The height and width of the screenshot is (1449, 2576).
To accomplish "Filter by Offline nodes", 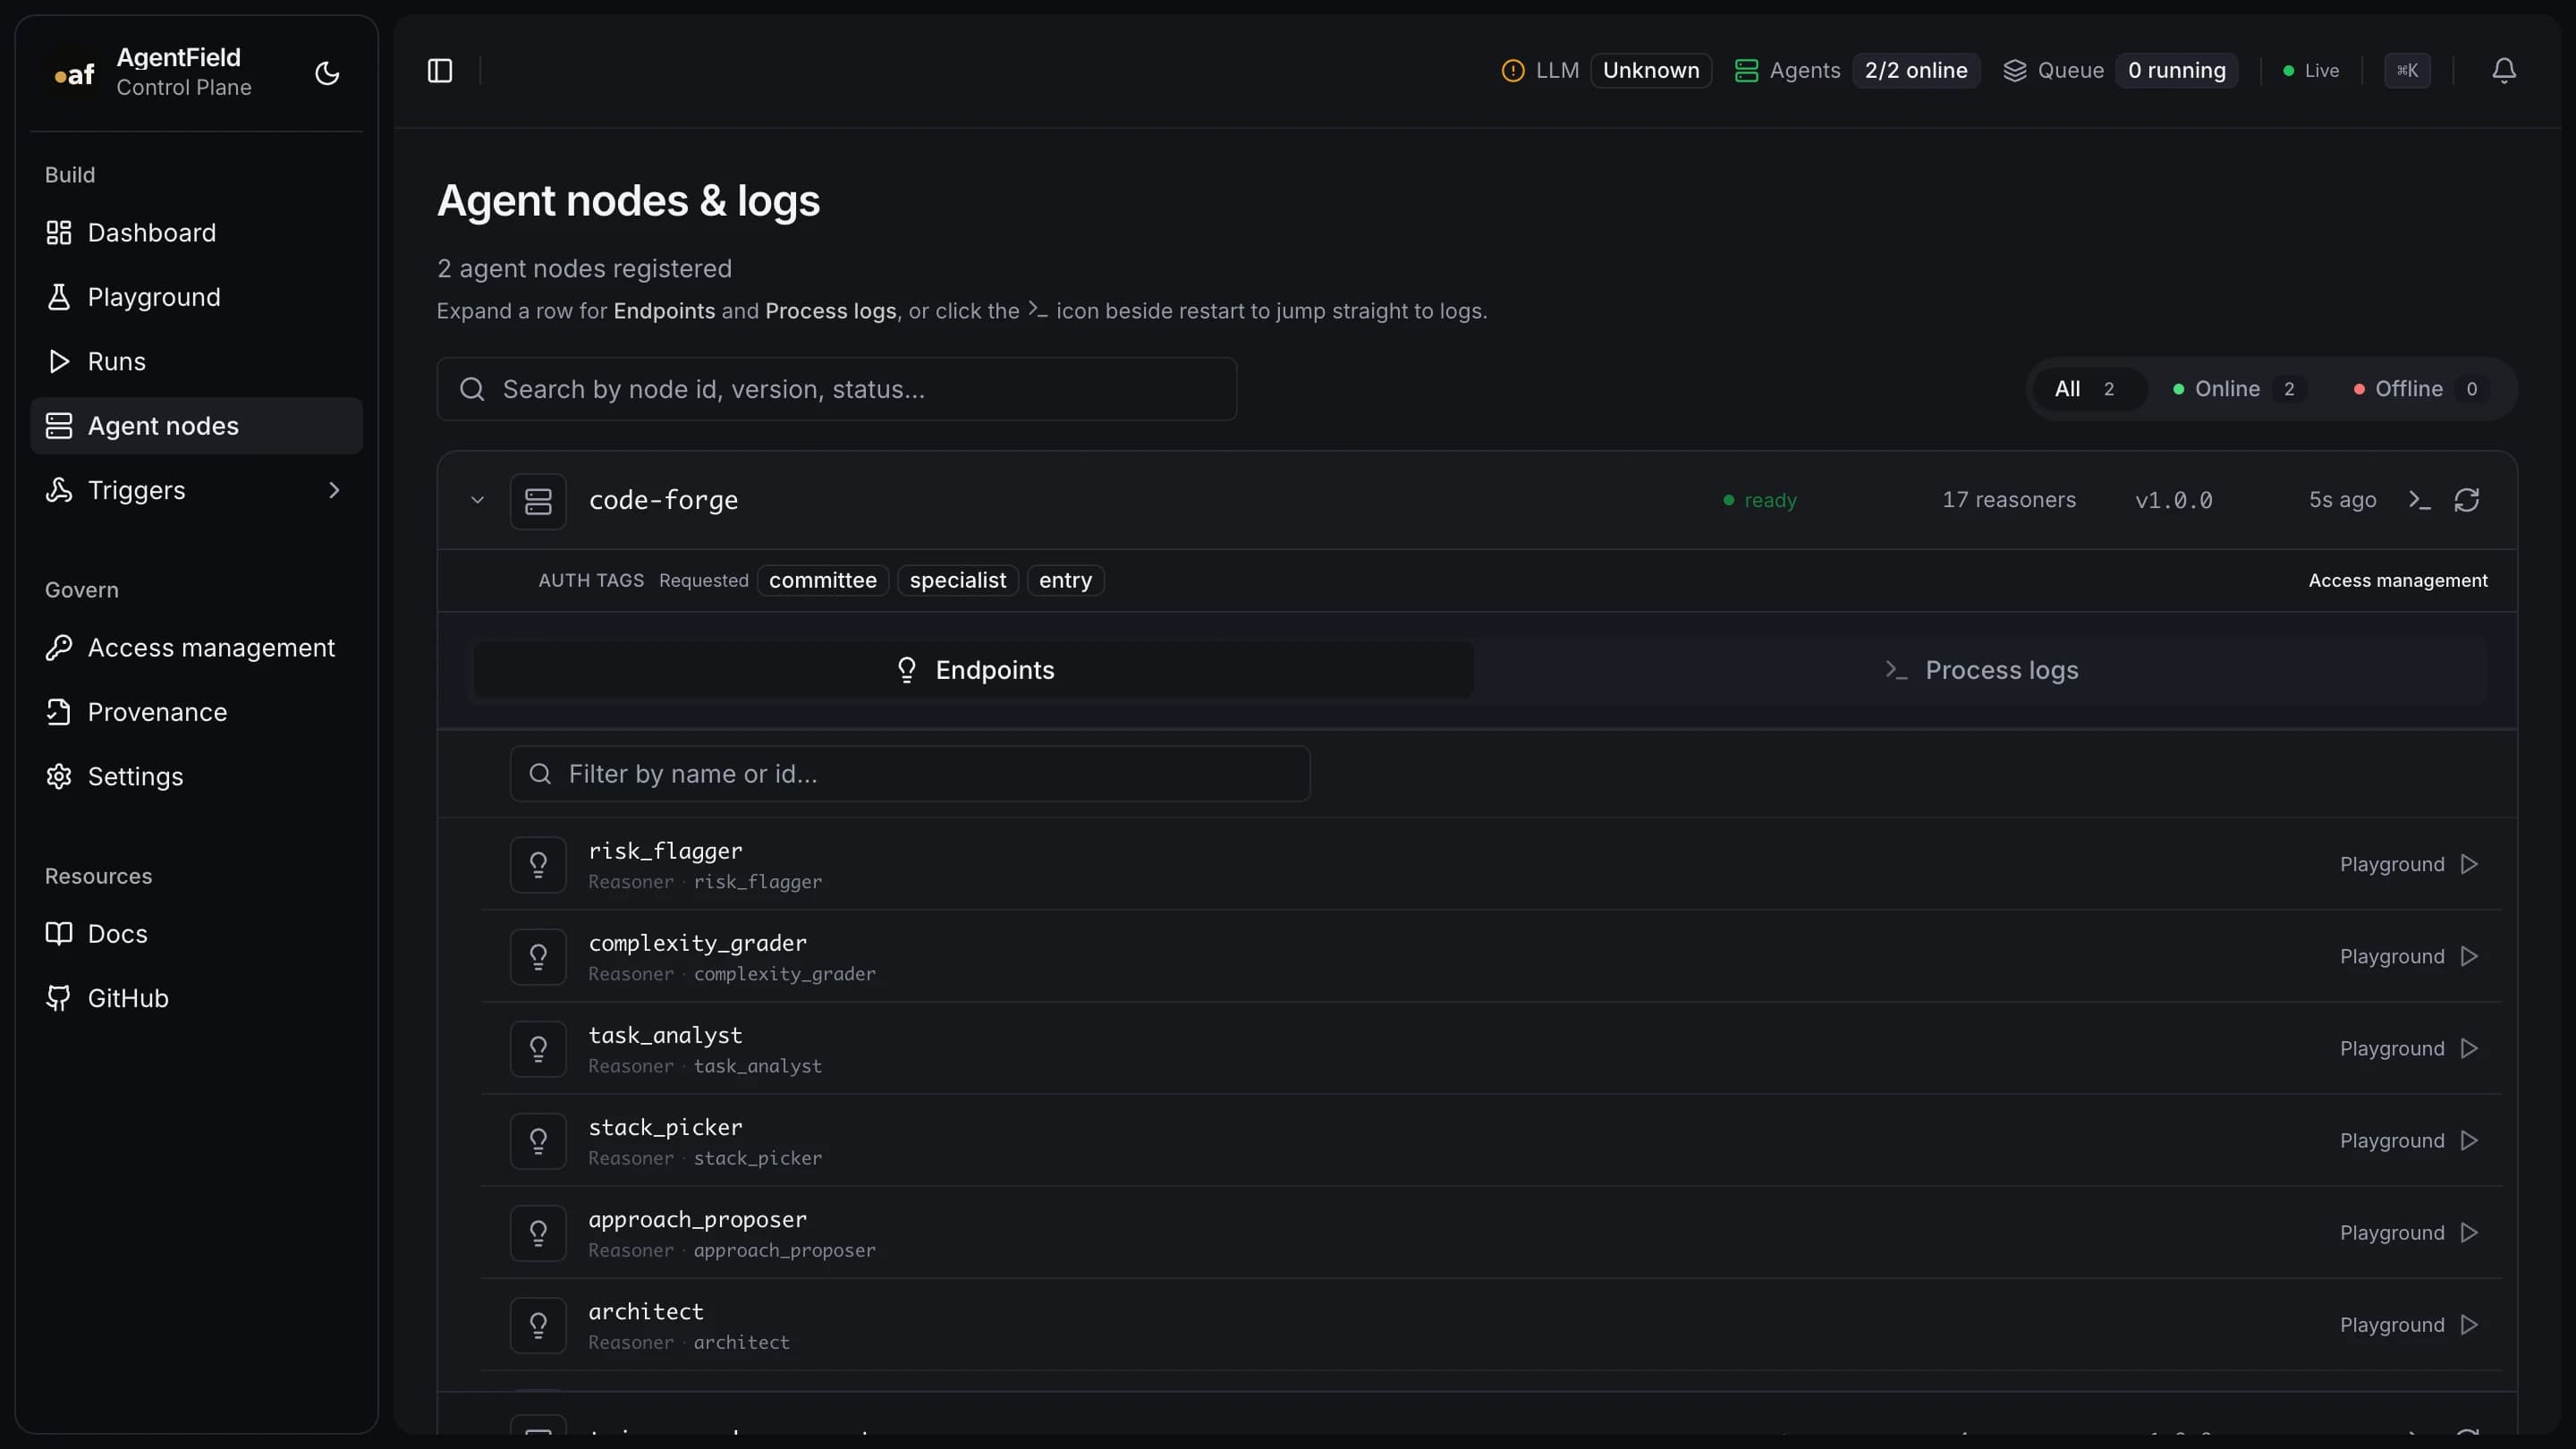I will (x=2421, y=389).
